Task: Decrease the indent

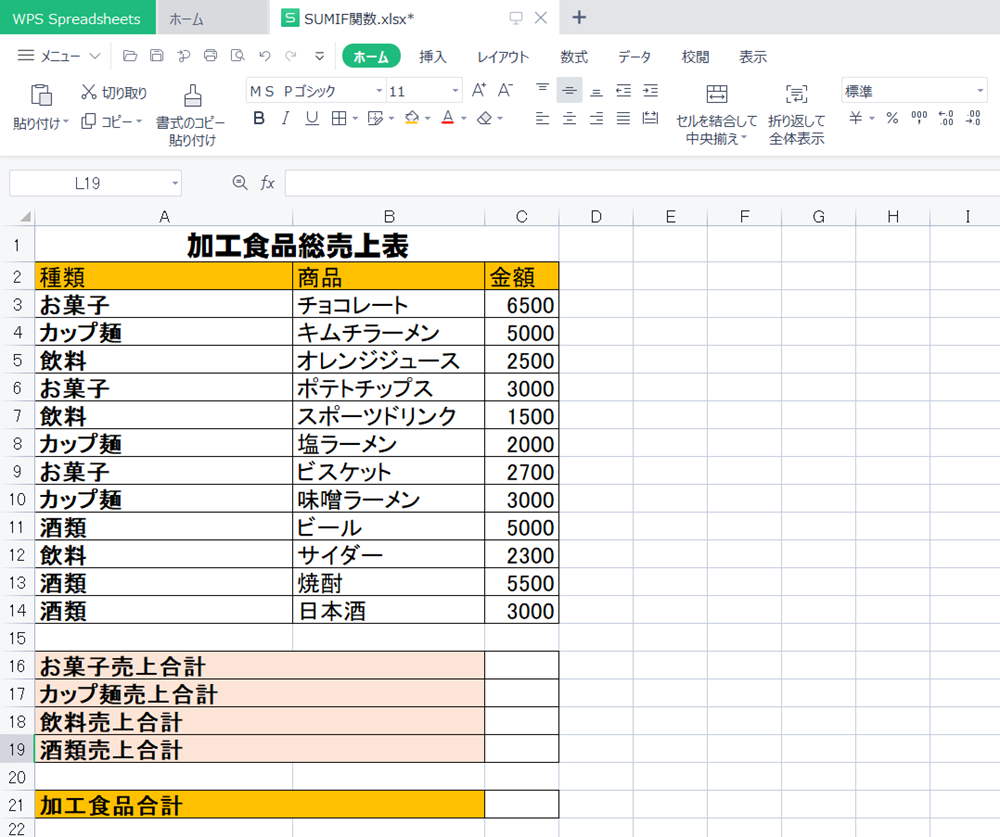Action: pyautogui.click(x=623, y=91)
